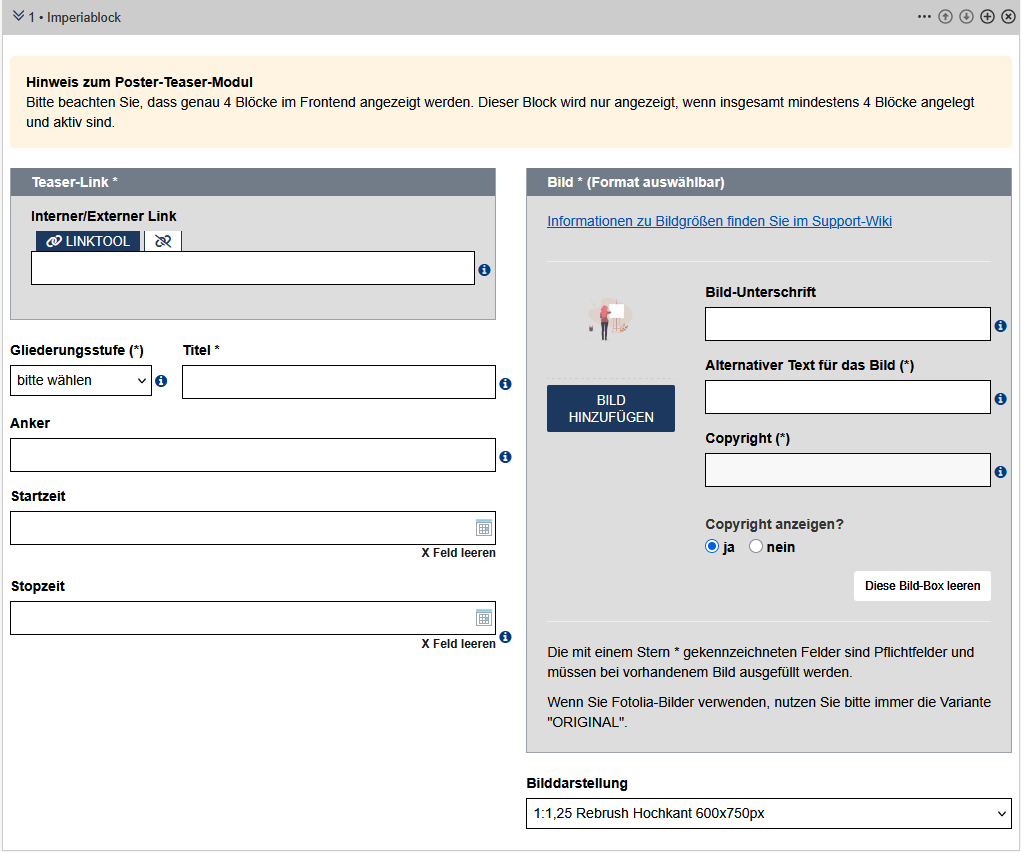Click the info icon beside Bild-Unterschrift field
The height and width of the screenshot is (852, 1021).
[x=1000, y=326]
